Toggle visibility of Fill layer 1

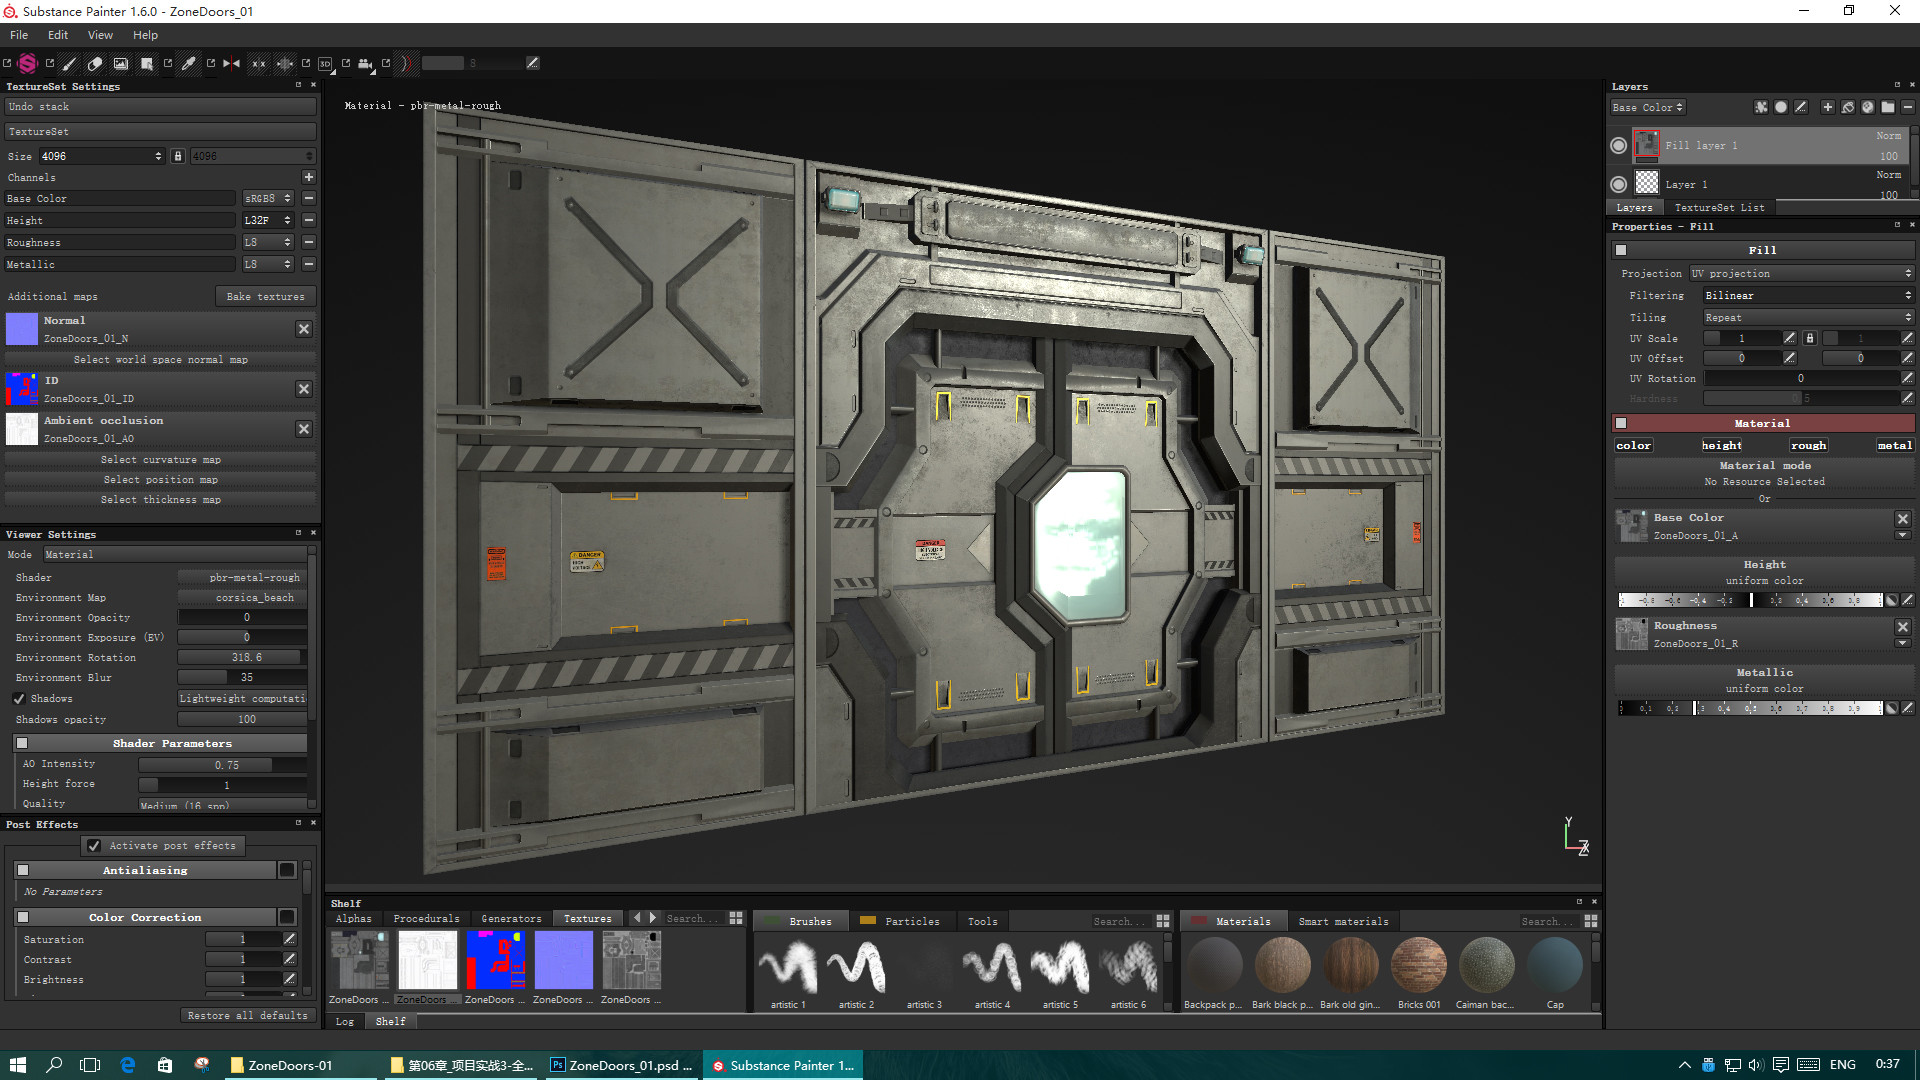(x=1618, y=145)
